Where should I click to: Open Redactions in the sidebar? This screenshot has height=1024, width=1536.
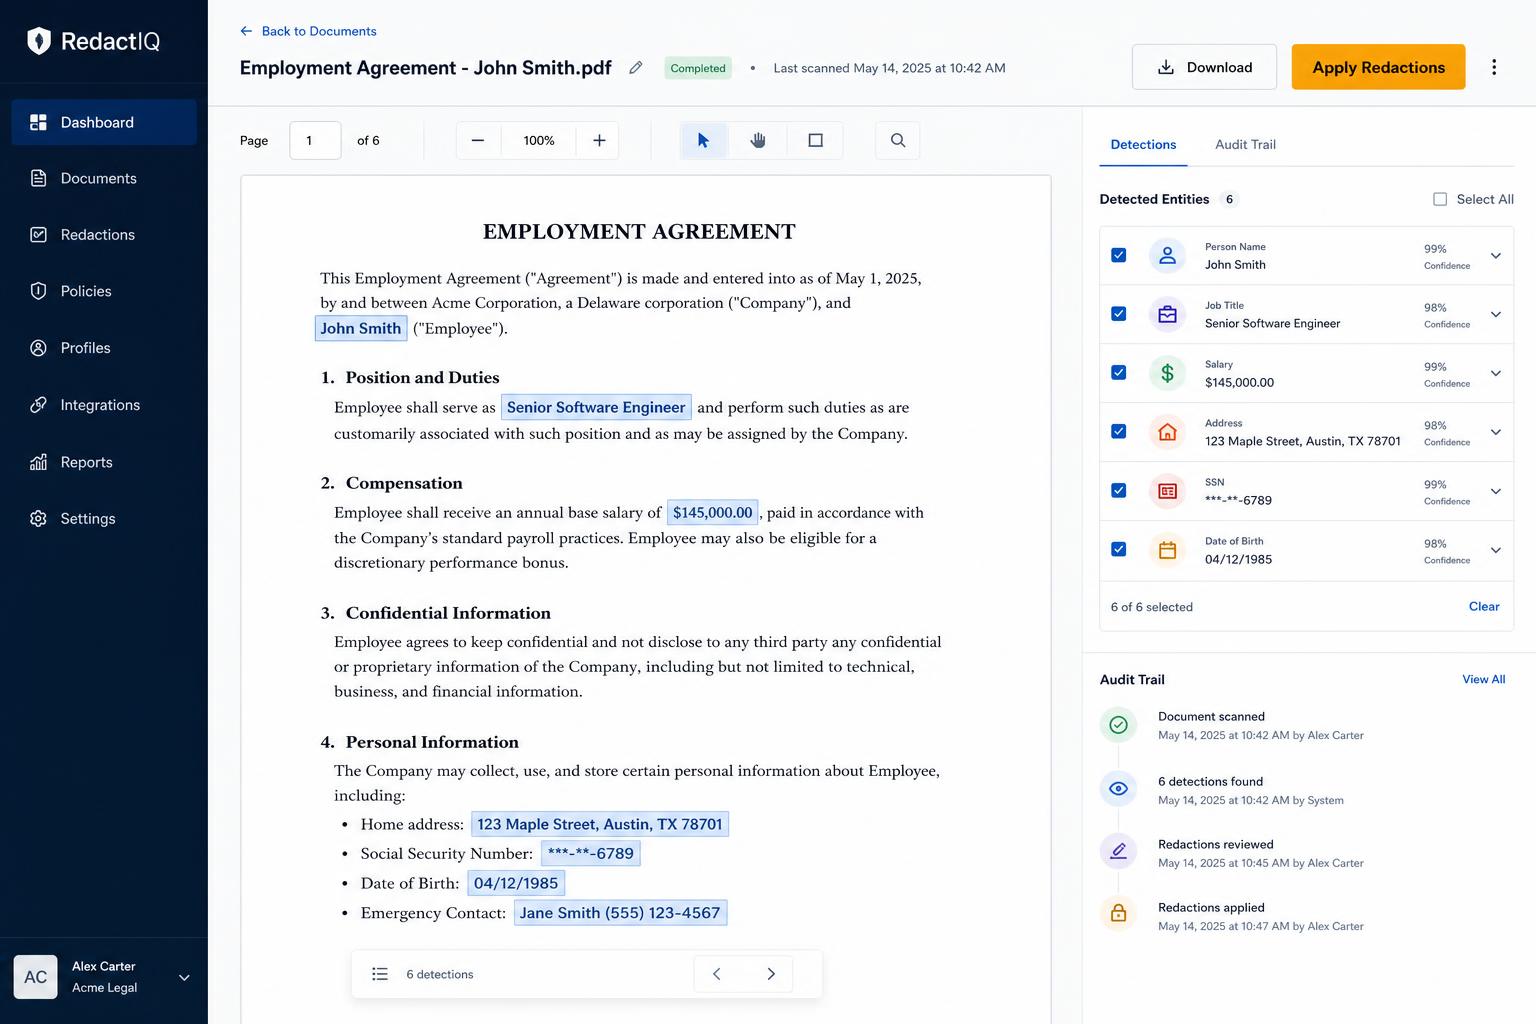click(x=104, y=235)
